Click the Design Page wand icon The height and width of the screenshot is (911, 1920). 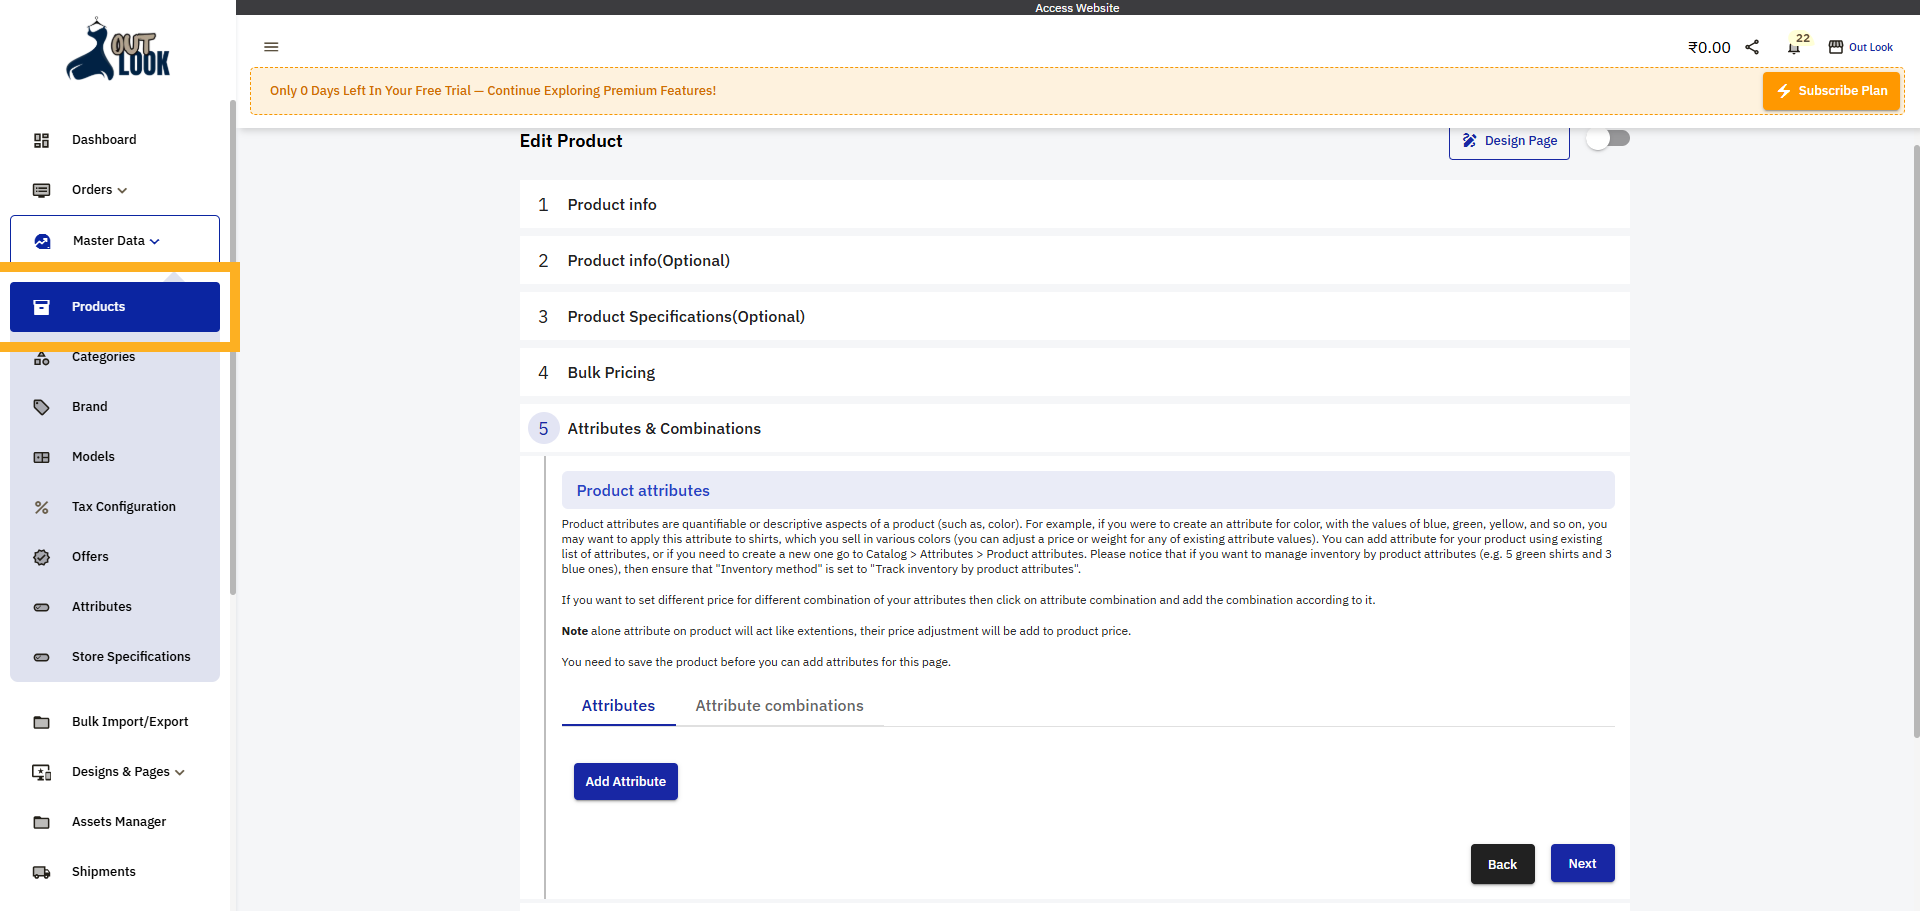pyautogui.click(x=1469, y=141)
